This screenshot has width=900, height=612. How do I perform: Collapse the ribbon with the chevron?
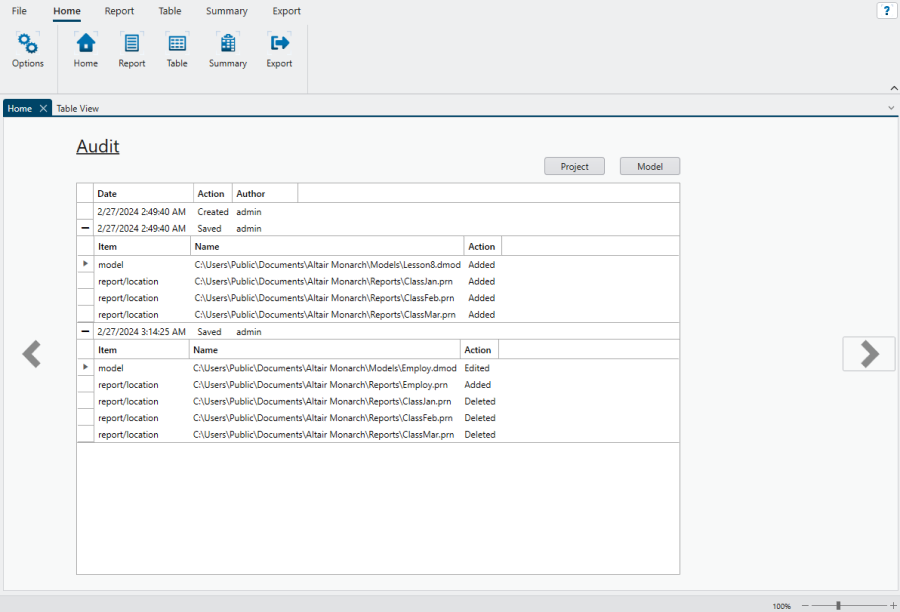coord(893,88)
